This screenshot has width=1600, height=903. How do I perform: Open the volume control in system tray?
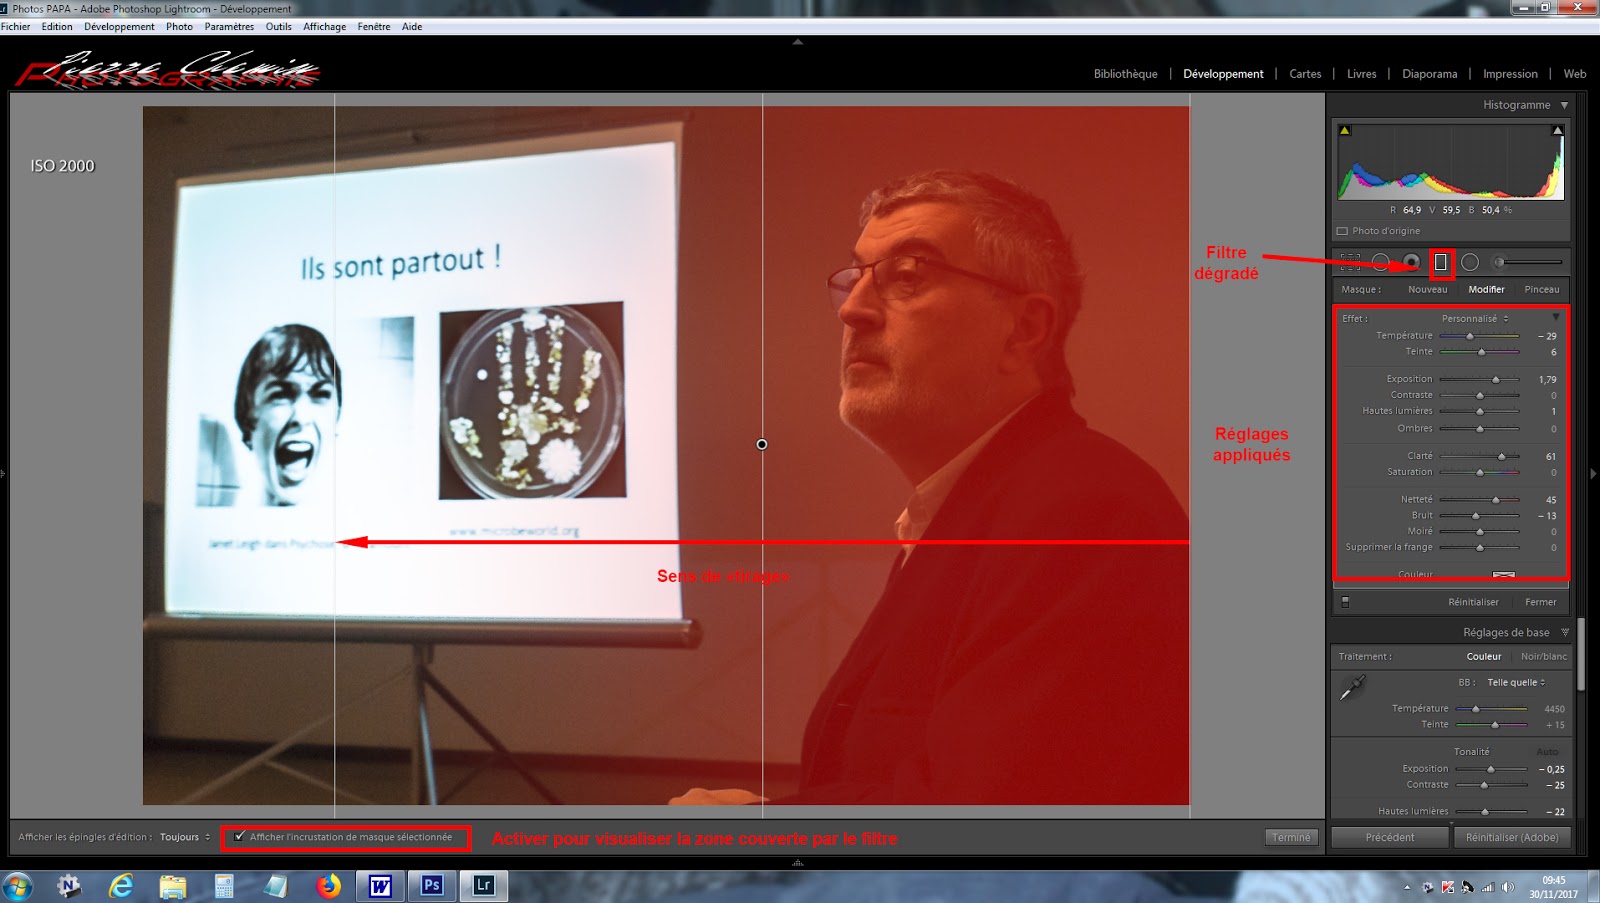coord(1507,887)
